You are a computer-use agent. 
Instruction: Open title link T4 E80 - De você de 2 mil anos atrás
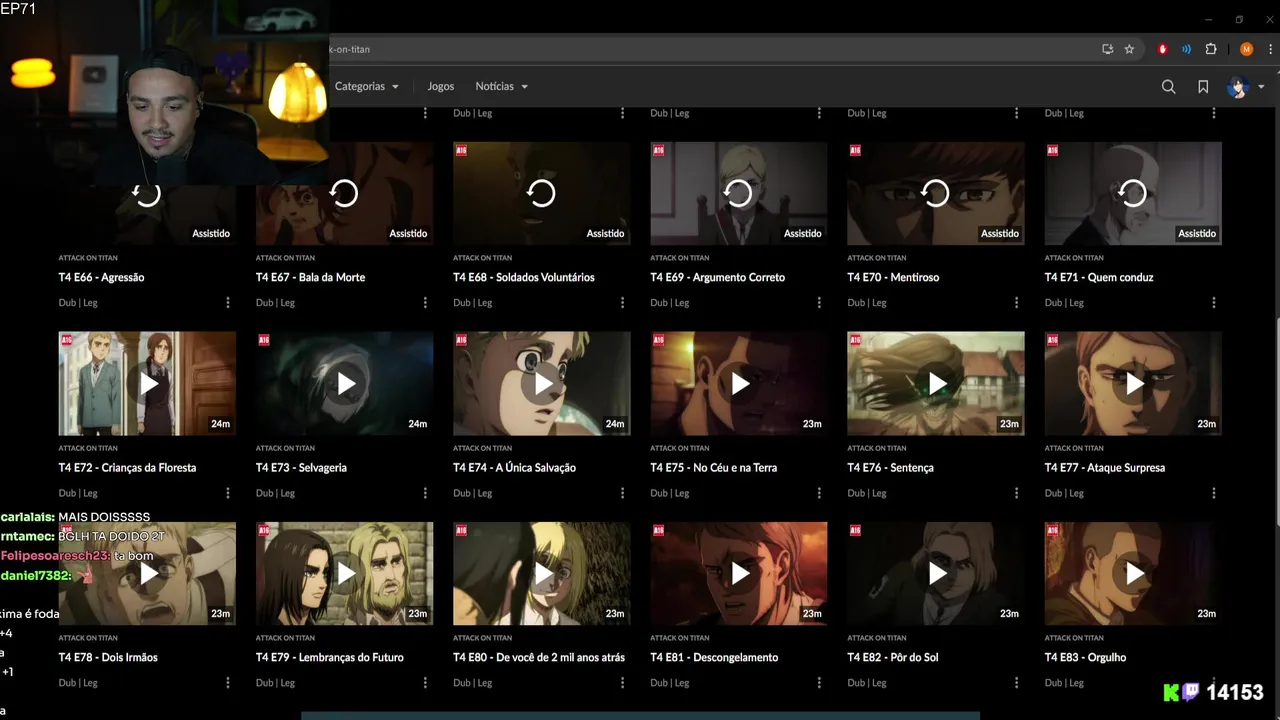[539, 657]
